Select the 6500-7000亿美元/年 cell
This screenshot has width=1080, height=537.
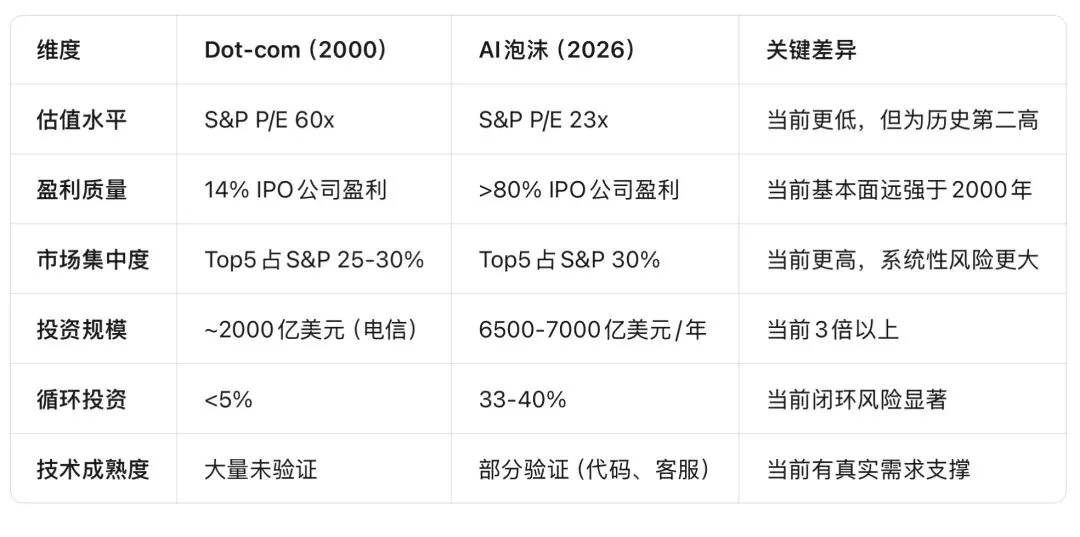click(x=592, y=329)
